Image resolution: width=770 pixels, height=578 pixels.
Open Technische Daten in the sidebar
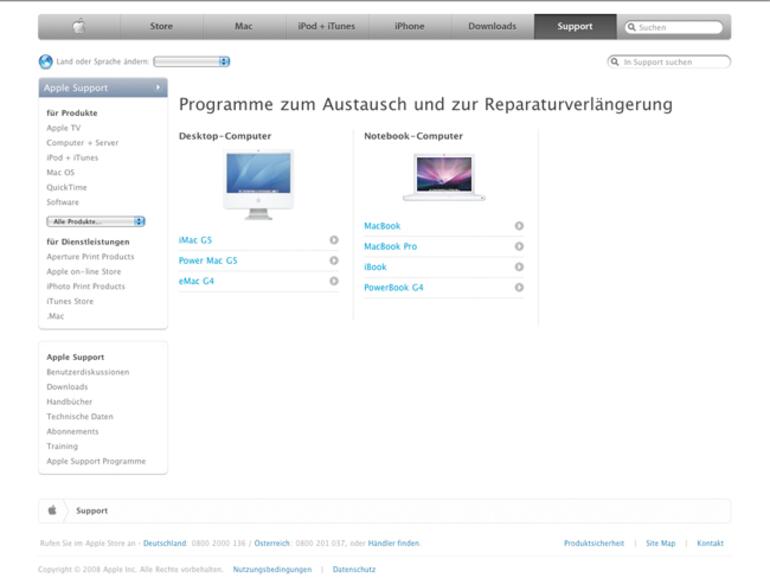tap(80, 416)
